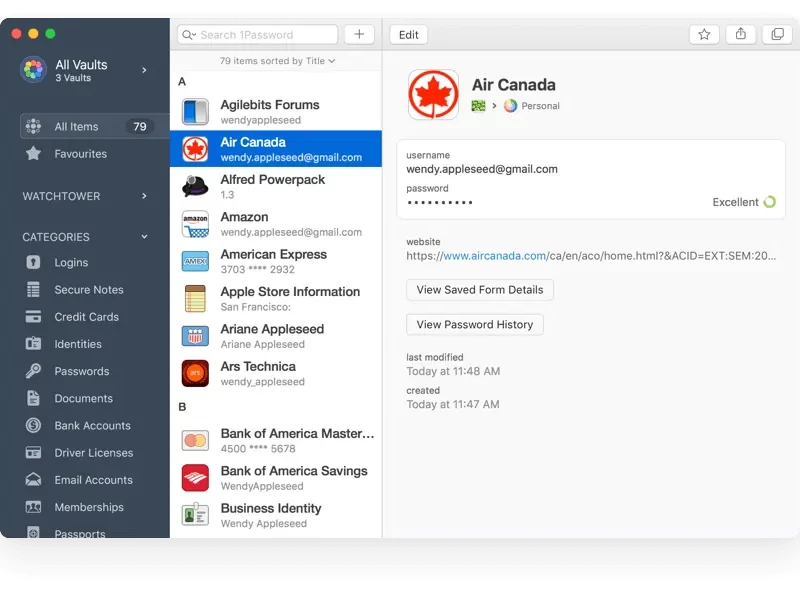Click the Business Identity badge icon
This screenshot has height=592, width=800.
(x=195, y=514)
